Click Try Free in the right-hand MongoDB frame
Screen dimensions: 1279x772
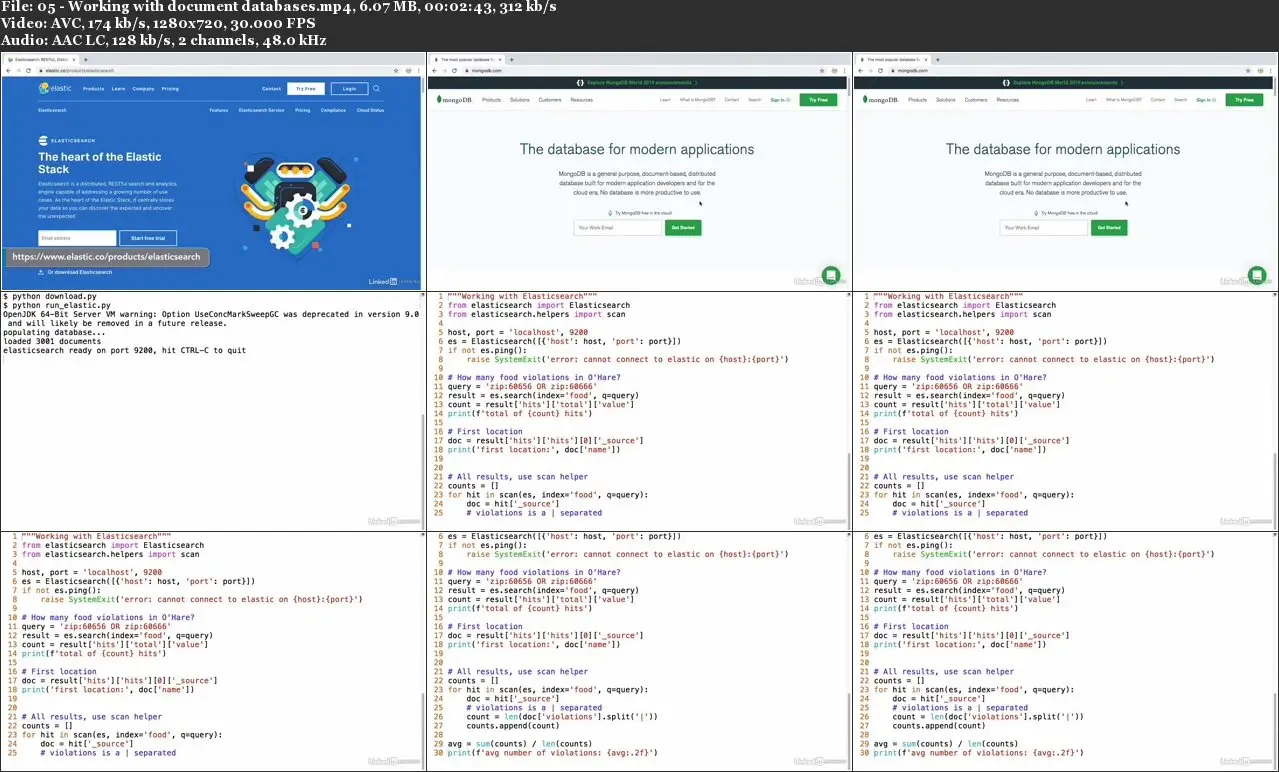pyautogui.click(x=1244, y=100)
